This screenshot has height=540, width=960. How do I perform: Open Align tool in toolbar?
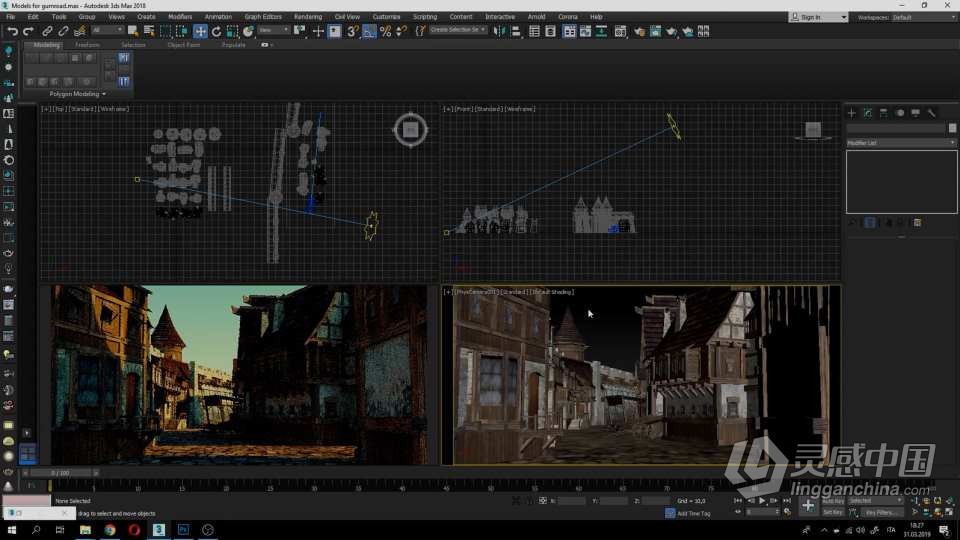pyautogui.click(x=516, y=31)
